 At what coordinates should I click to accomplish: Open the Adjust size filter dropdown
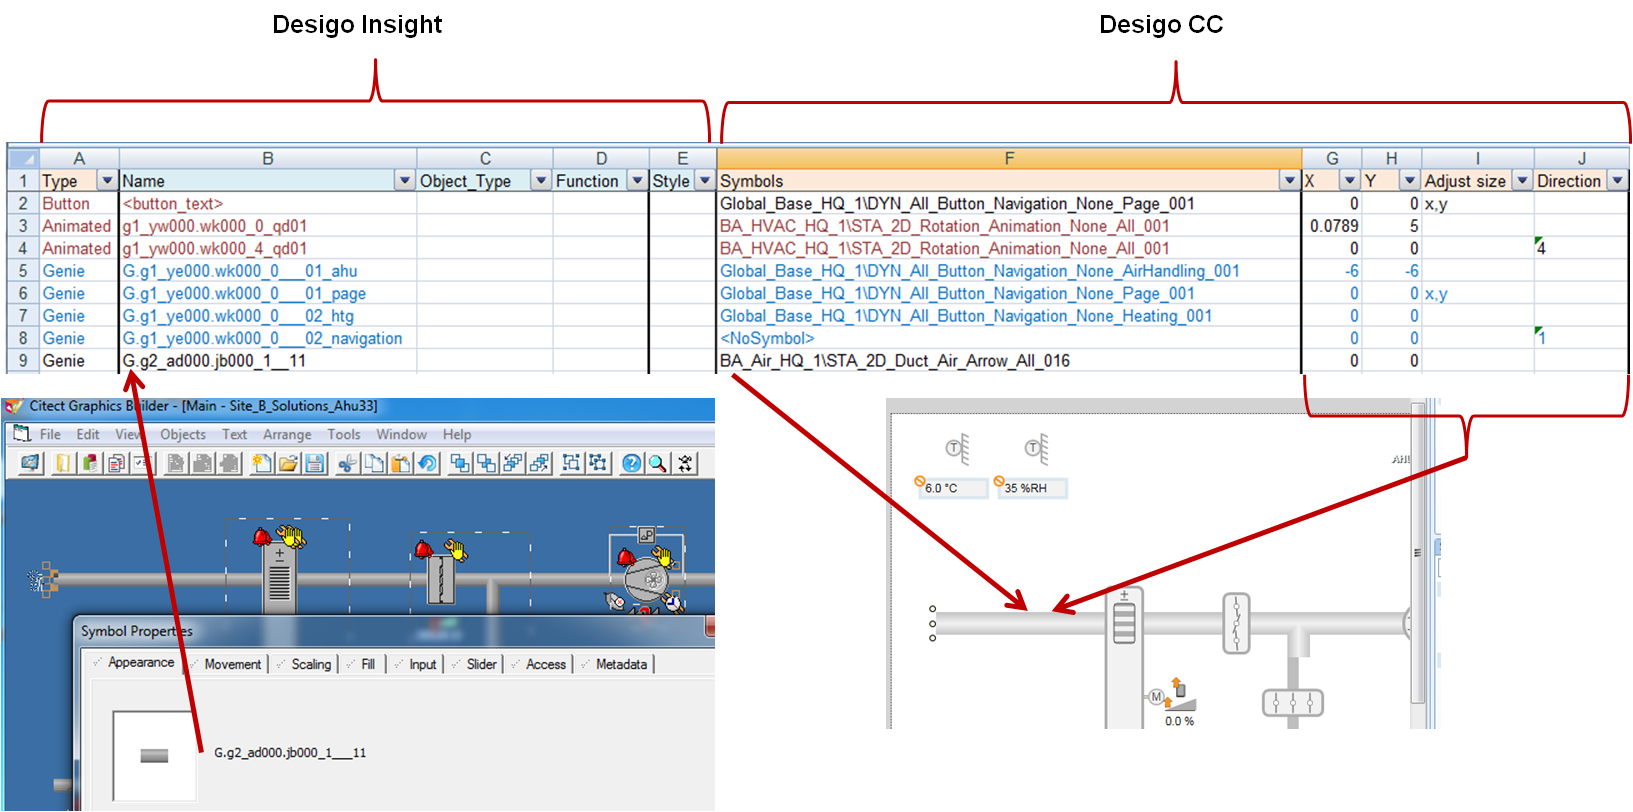tap(1522, 181)
